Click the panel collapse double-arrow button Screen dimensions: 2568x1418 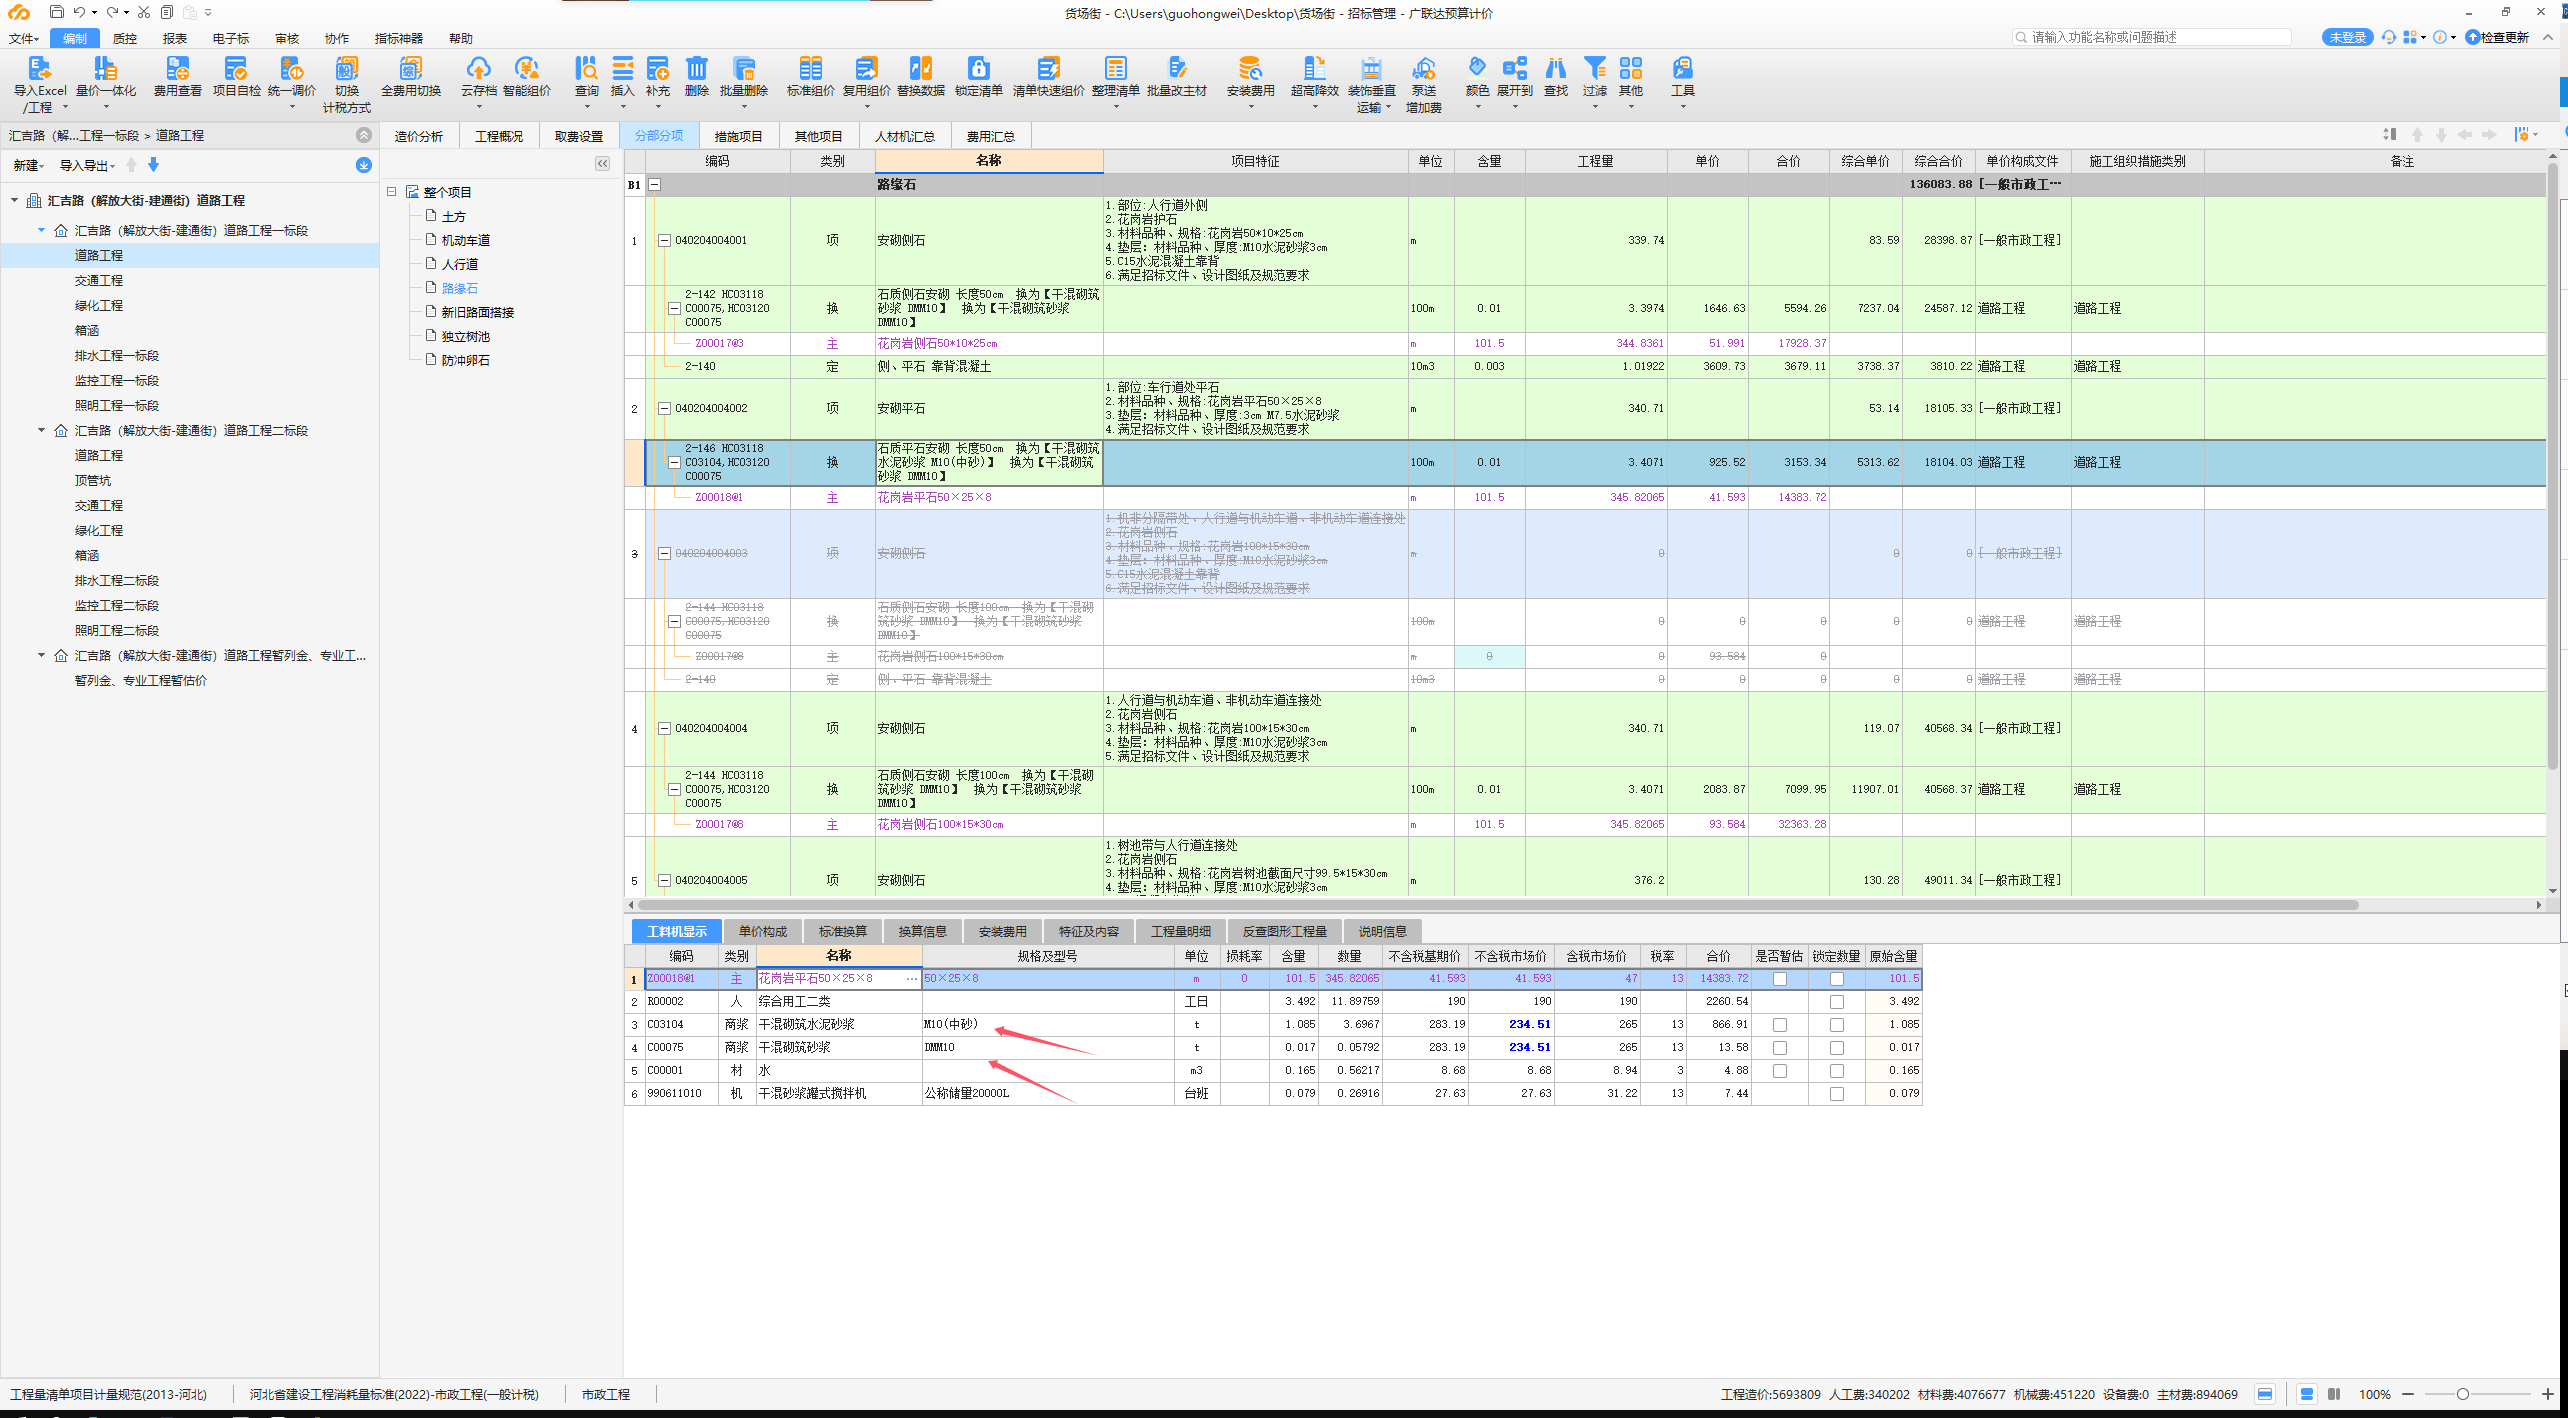coord(602,163)
